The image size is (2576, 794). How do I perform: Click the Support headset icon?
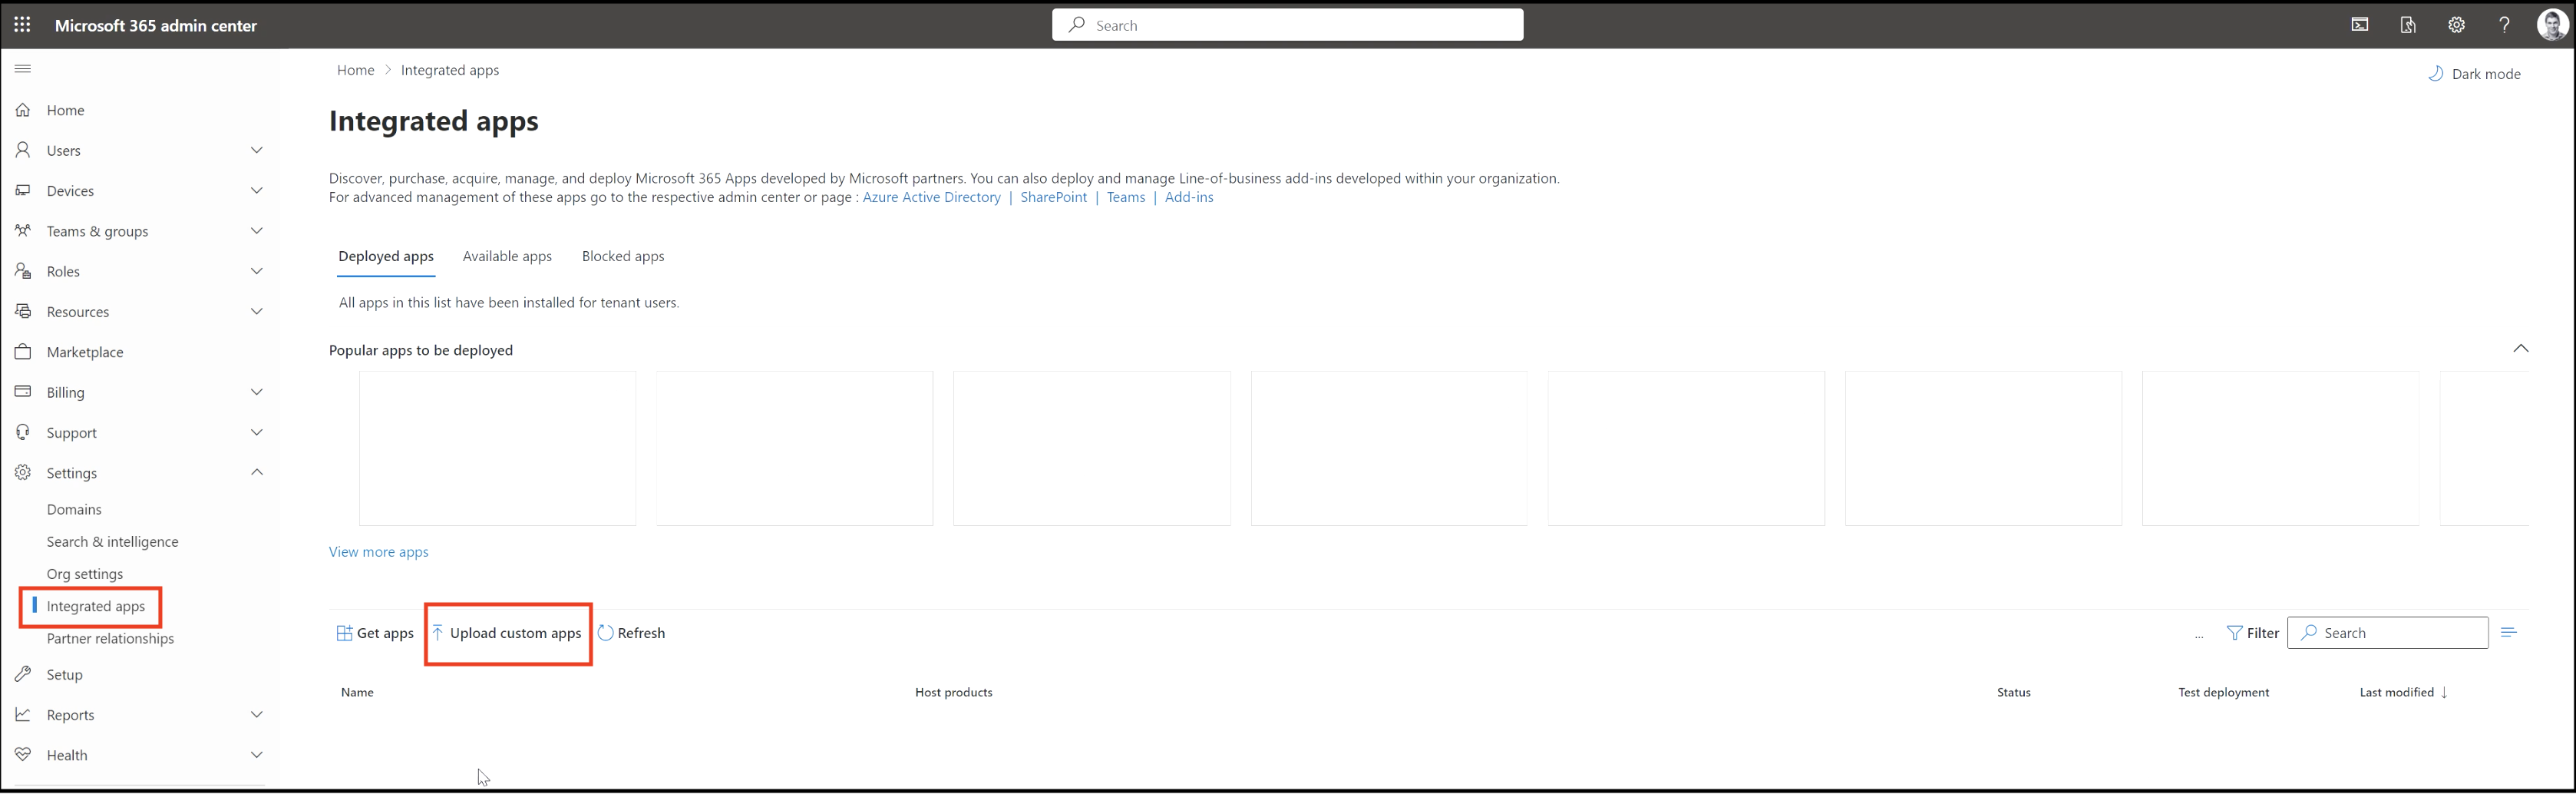tap(23, 432)
